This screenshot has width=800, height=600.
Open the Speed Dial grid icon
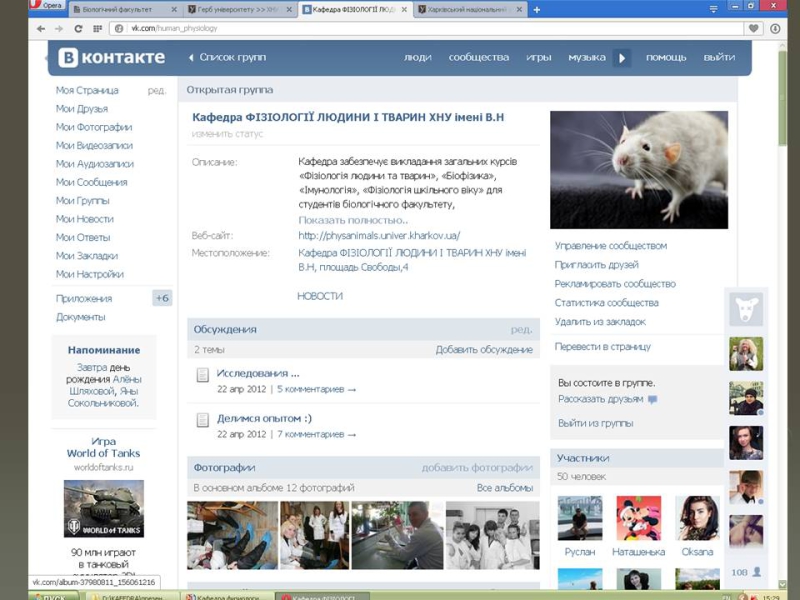(97, 29)
